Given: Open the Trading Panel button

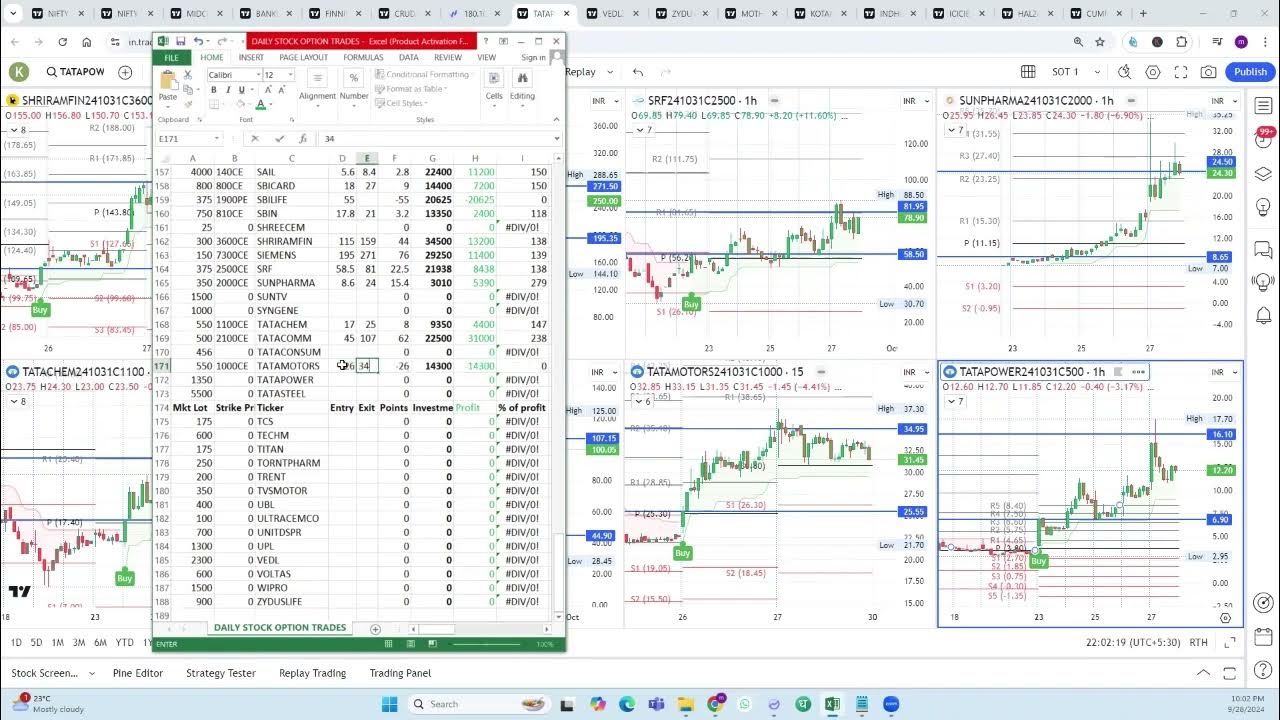Looking at the screenshot, I should 400,673.
